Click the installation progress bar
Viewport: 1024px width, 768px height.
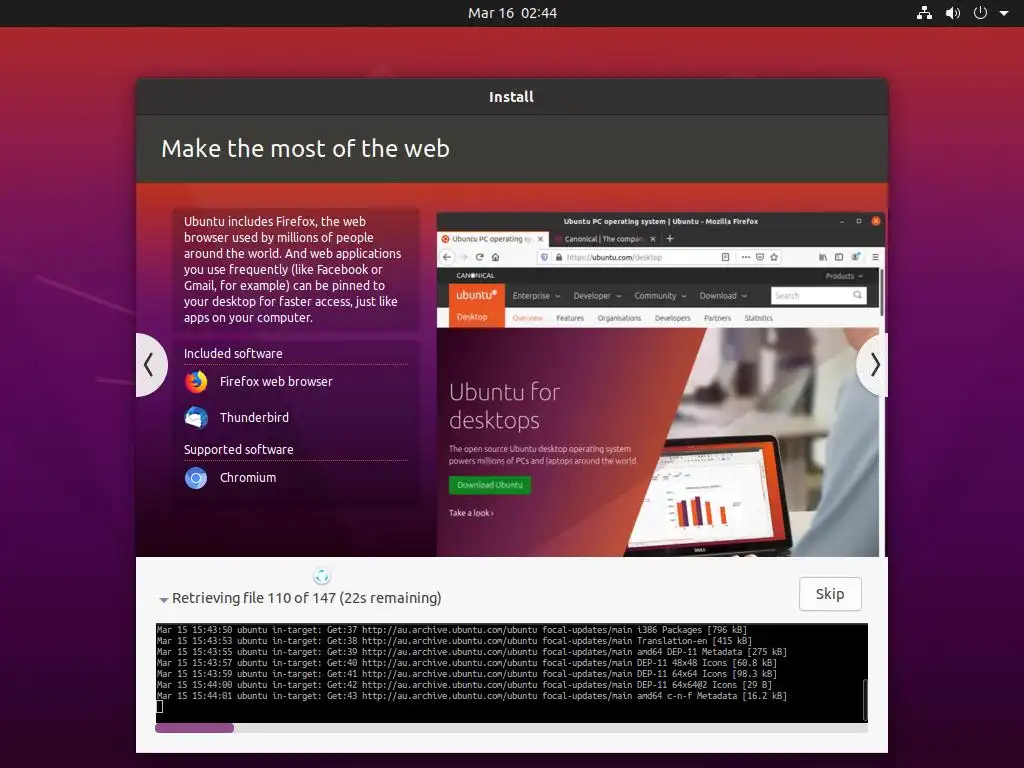point(511,728)
